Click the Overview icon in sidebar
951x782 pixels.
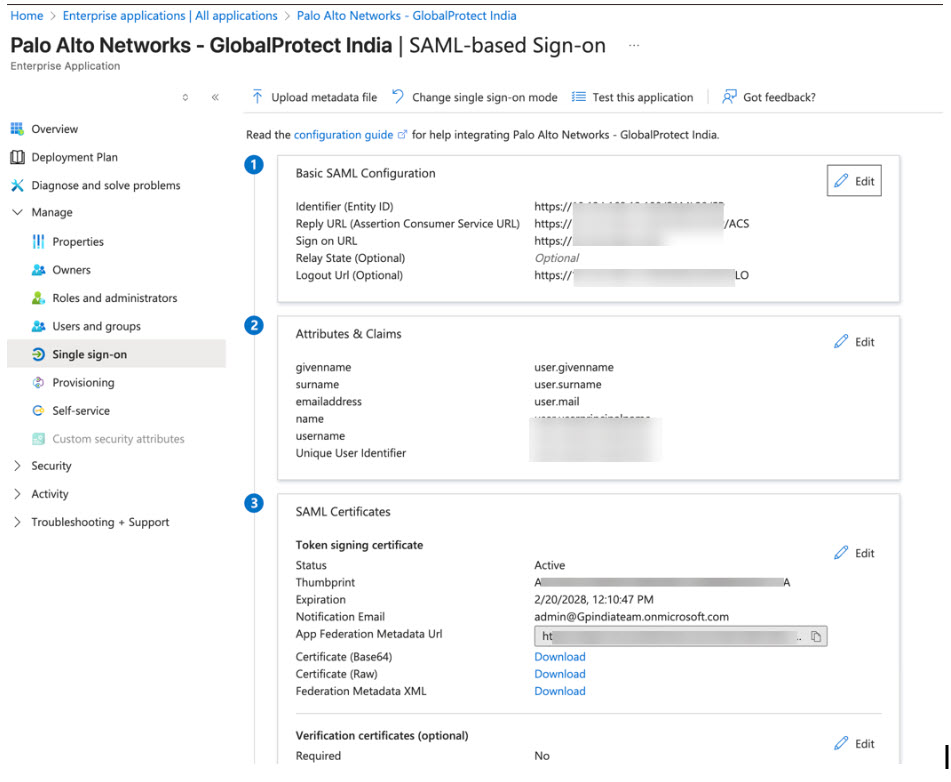(17, 129)
